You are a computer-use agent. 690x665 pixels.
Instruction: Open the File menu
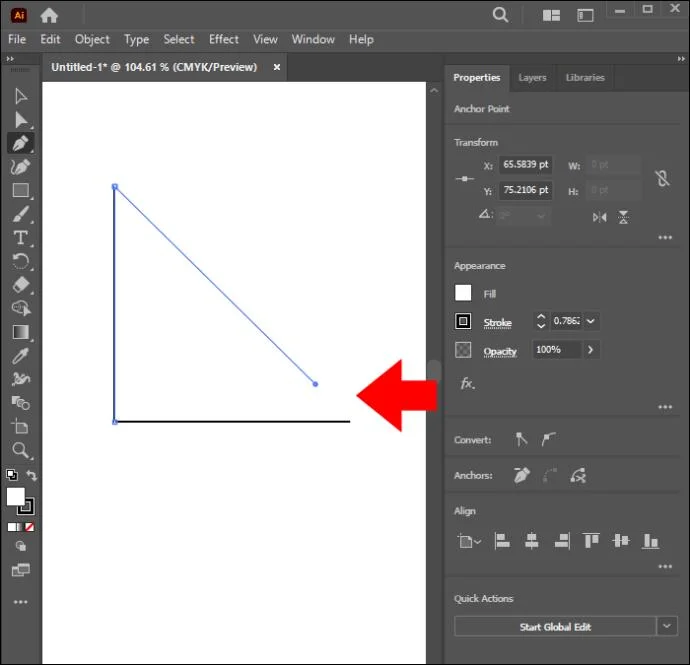17,39
